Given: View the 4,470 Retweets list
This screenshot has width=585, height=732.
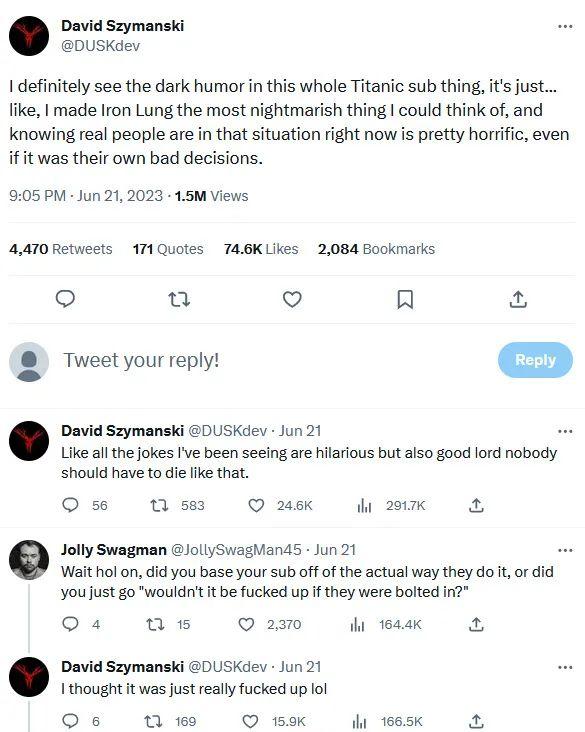Looking at the screenshot, I should click(x=61, y=249).
